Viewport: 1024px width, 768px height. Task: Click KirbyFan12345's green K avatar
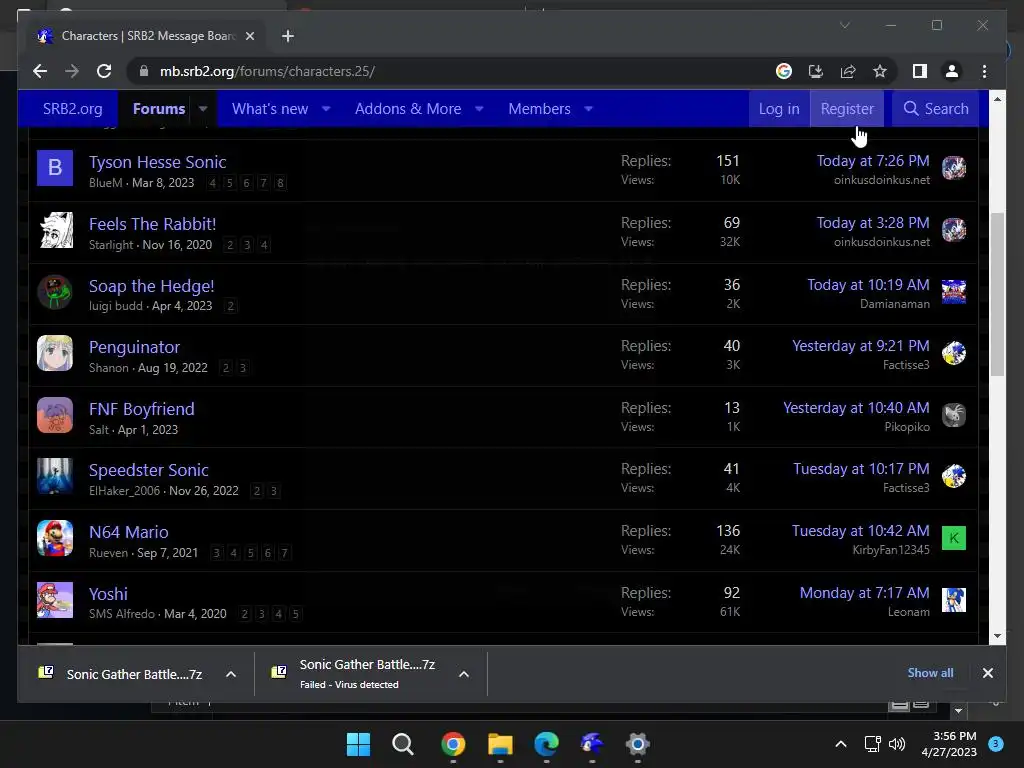click(x=953, y=538)
